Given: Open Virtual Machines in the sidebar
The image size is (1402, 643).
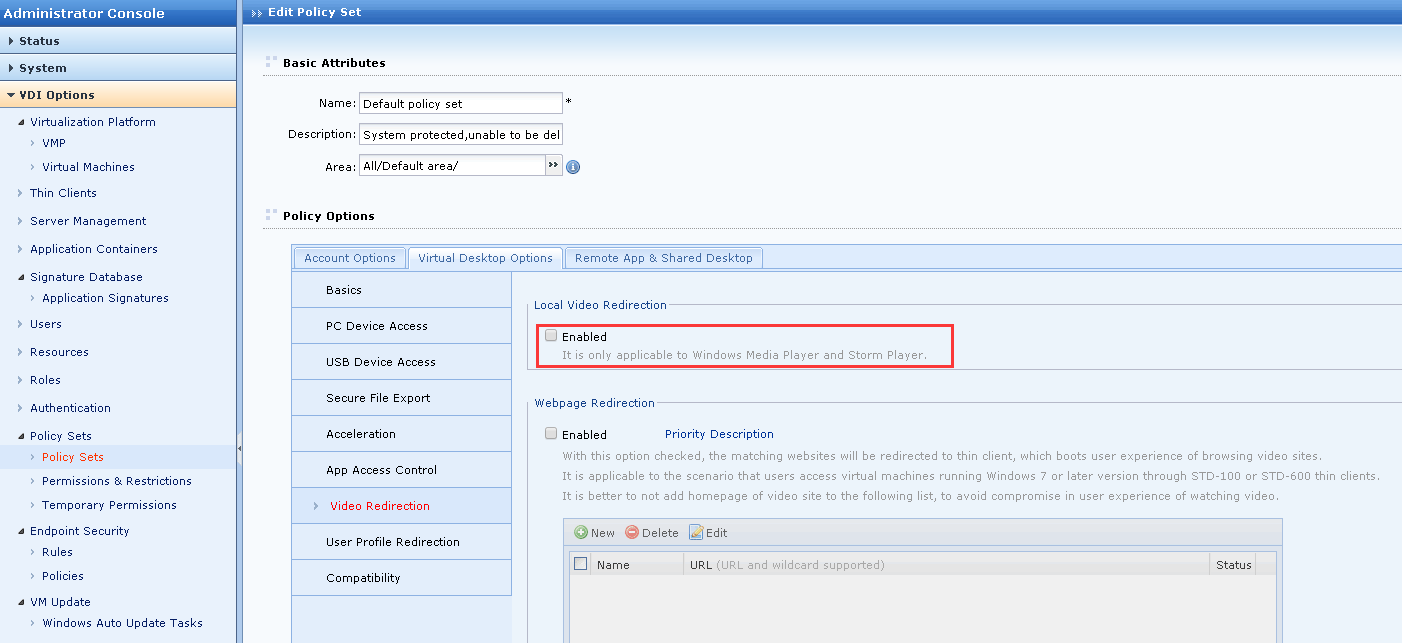Looking at the screenshot, I should [x=88, y=167].
